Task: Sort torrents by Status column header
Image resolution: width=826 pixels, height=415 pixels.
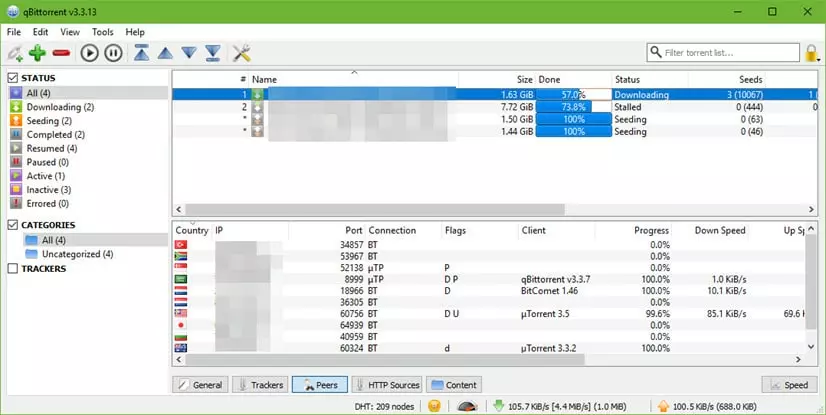Action: (x=650, y=80)
